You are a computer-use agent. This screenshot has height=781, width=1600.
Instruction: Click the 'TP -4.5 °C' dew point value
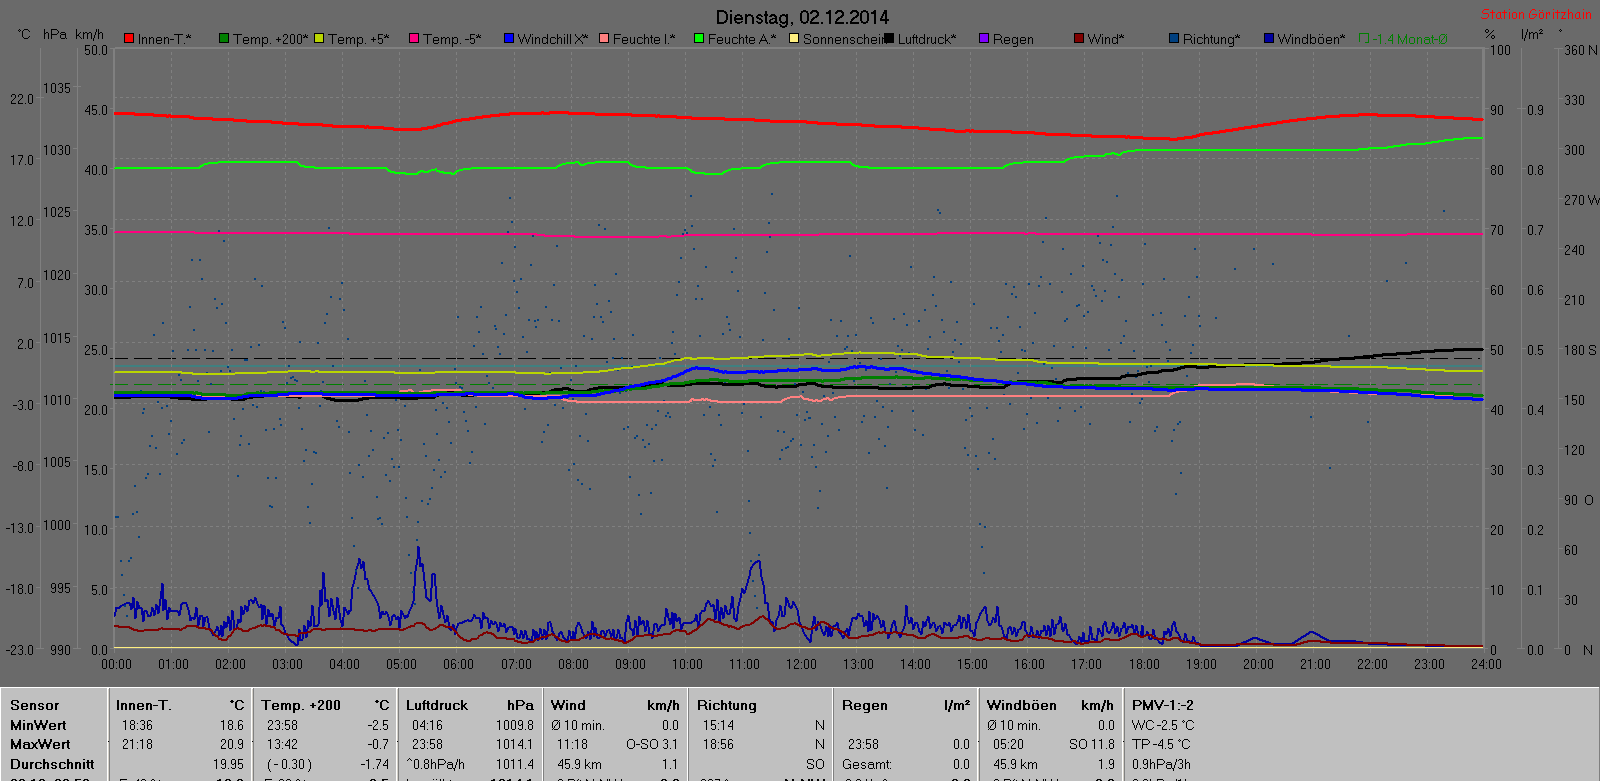(x=1161, y=744)
